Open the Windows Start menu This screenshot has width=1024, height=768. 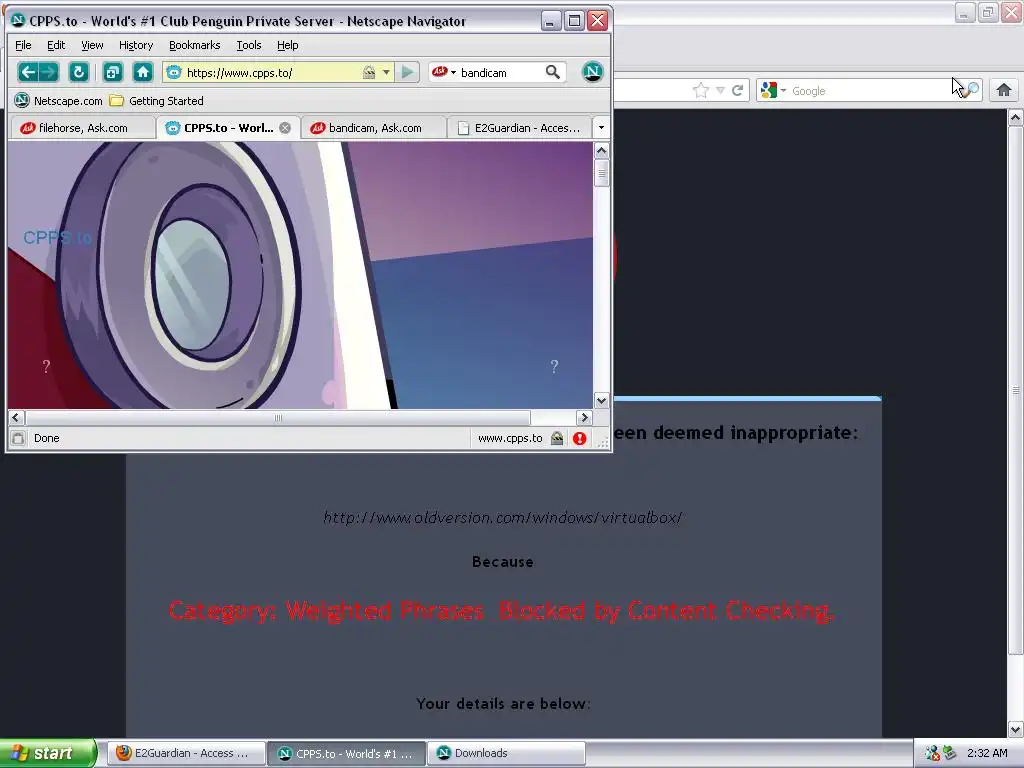[x=48, y=753]
